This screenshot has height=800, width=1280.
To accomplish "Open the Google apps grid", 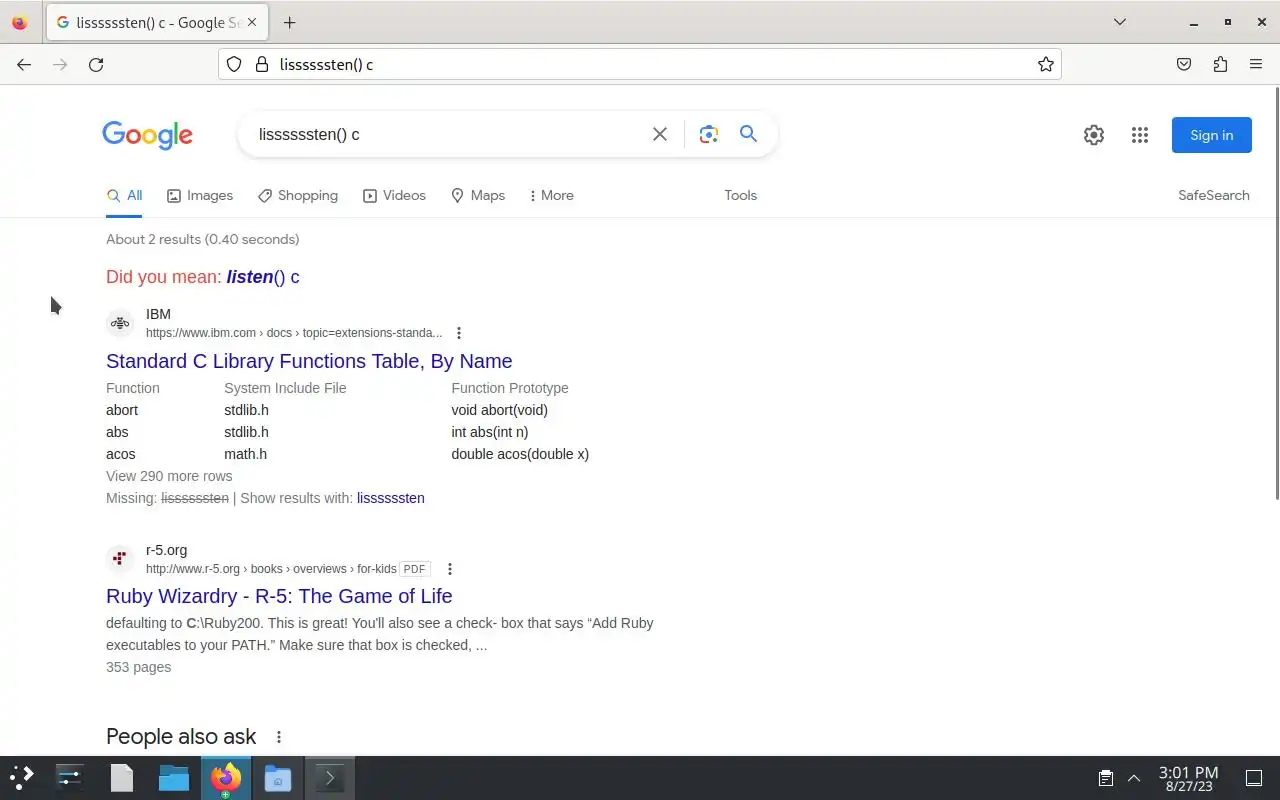I will 1140,135.
